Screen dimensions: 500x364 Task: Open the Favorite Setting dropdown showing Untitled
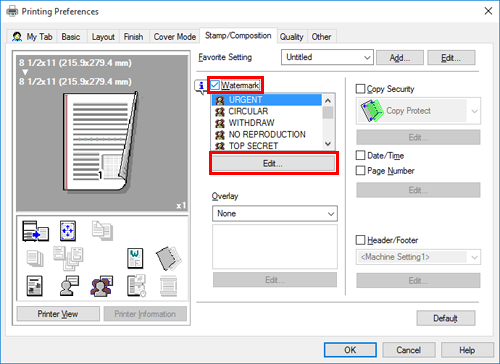point(327,57)
